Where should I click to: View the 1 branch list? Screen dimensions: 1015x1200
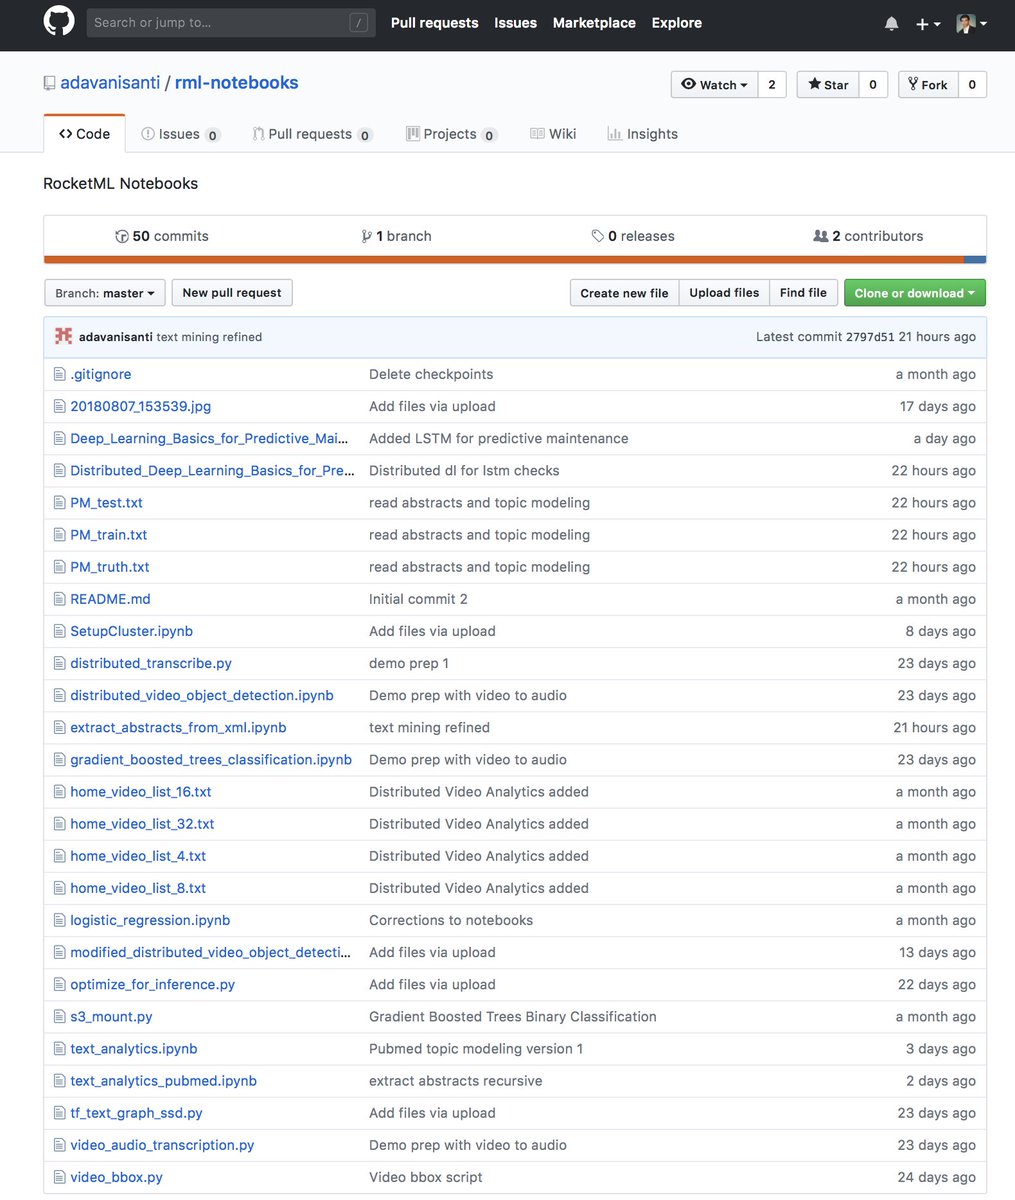pos(397,236)
